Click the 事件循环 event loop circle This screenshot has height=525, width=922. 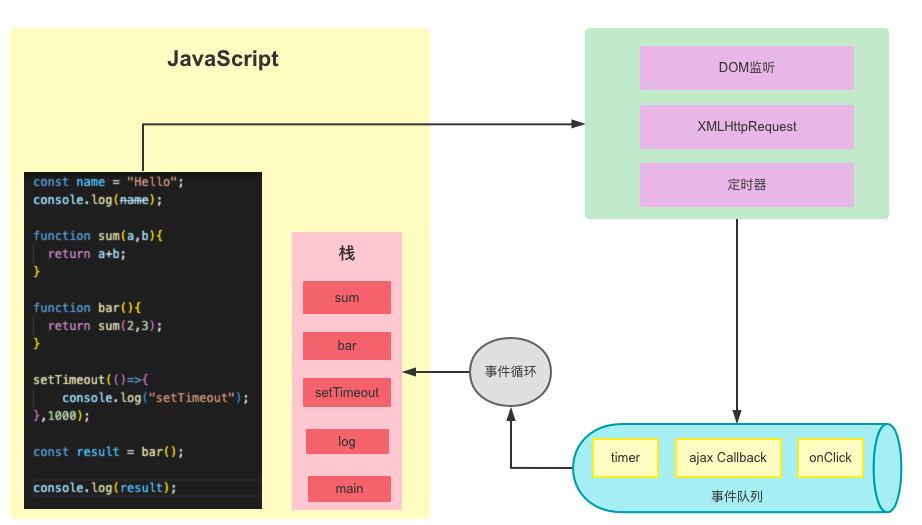click(510, 372)
